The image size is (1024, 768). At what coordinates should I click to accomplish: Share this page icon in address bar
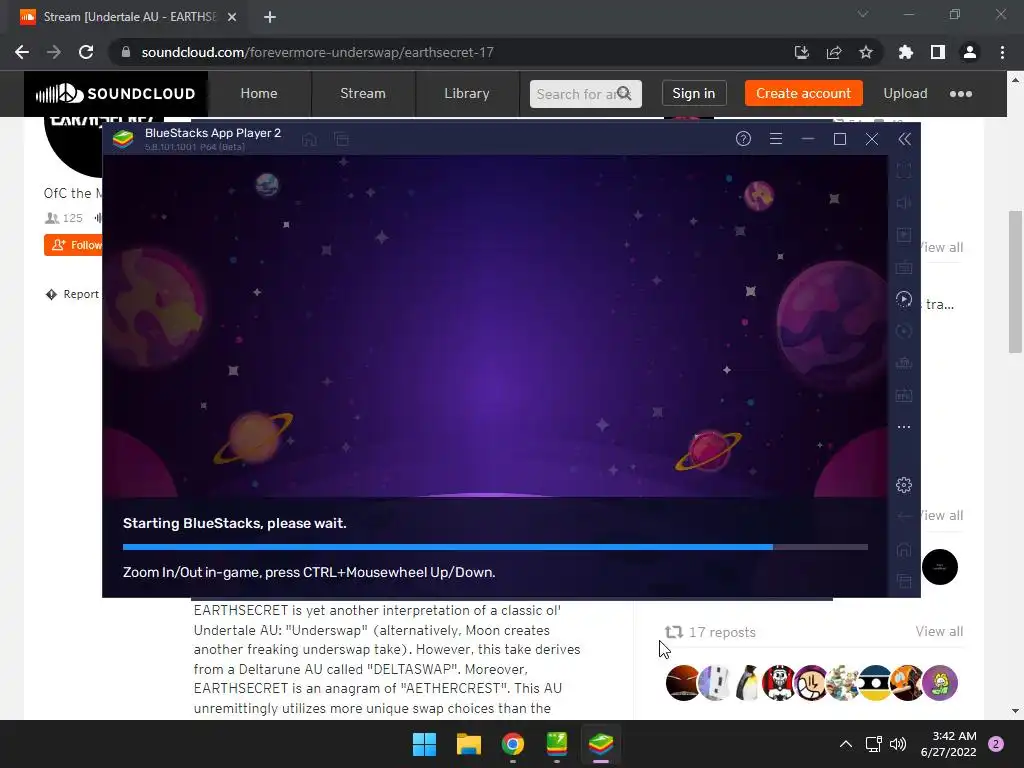pyautogui.click(x=834, y=52)
